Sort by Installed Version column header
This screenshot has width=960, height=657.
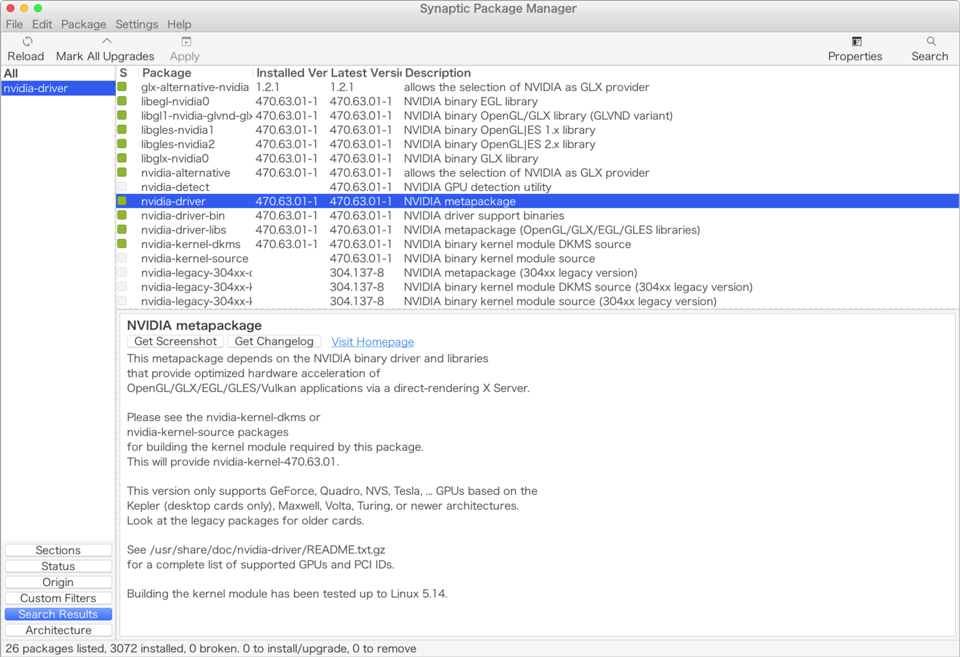[x=291, y=73]
